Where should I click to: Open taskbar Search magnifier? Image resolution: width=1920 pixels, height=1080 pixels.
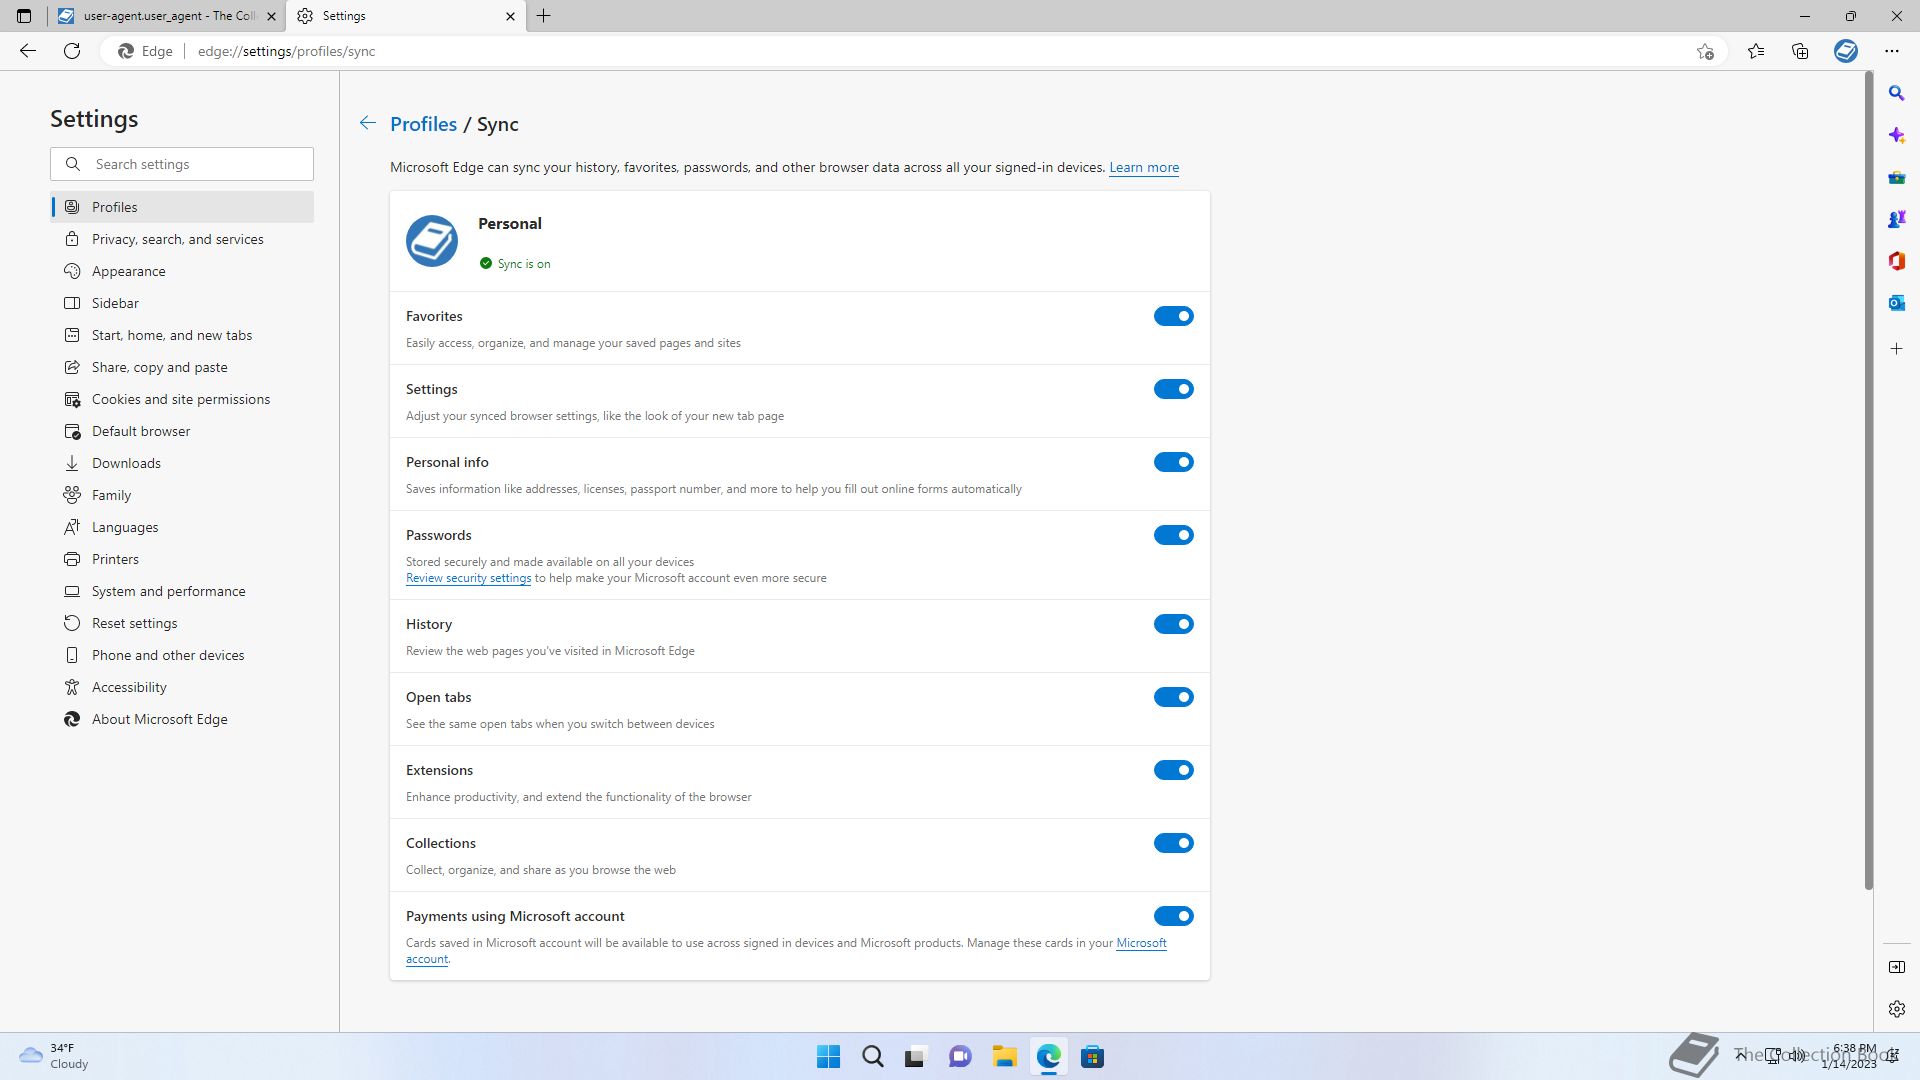pos(872,1057)
